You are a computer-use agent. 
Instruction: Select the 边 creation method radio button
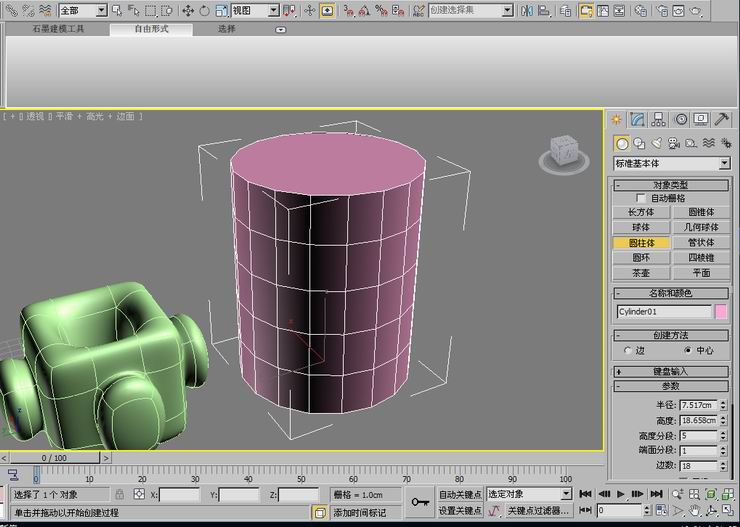tap(627, 350)
